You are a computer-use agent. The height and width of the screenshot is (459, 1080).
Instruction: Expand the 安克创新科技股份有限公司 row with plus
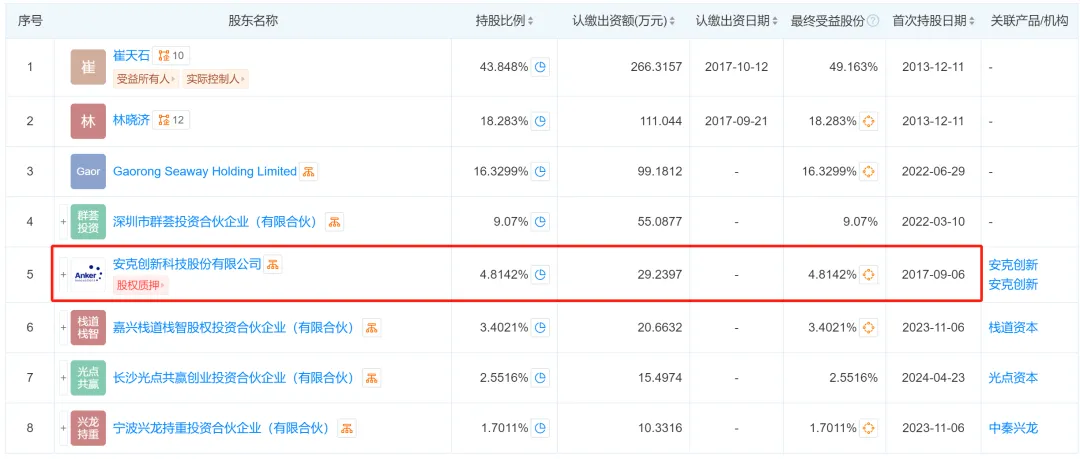pyautogui.click(x=63, y=274)
